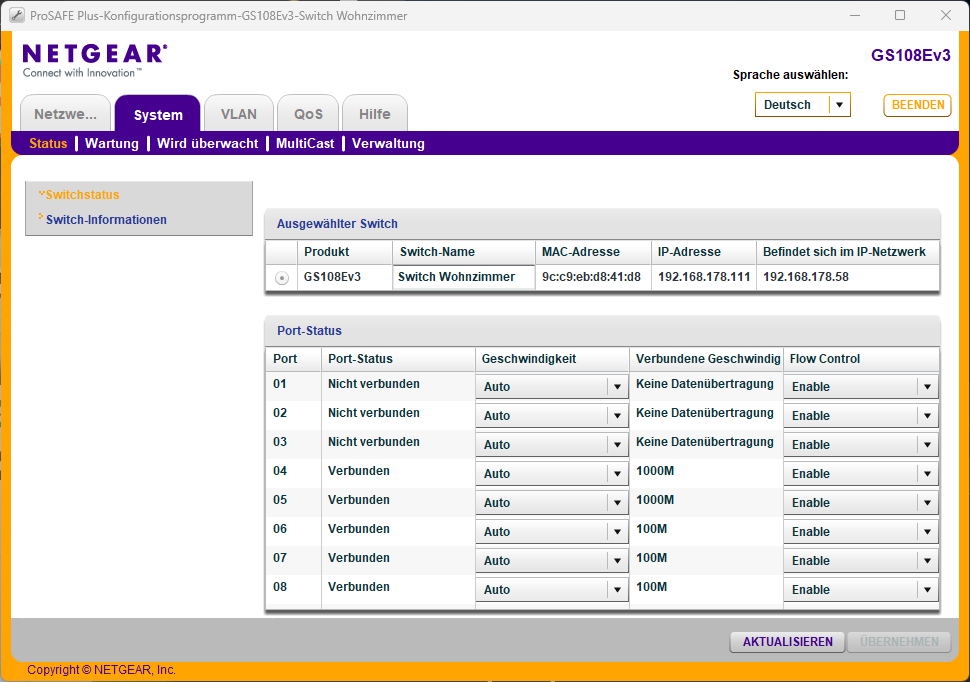Switch to the Netzwerk tab
The height and width of the screenshot is (682, 970).
pos(66,114)
